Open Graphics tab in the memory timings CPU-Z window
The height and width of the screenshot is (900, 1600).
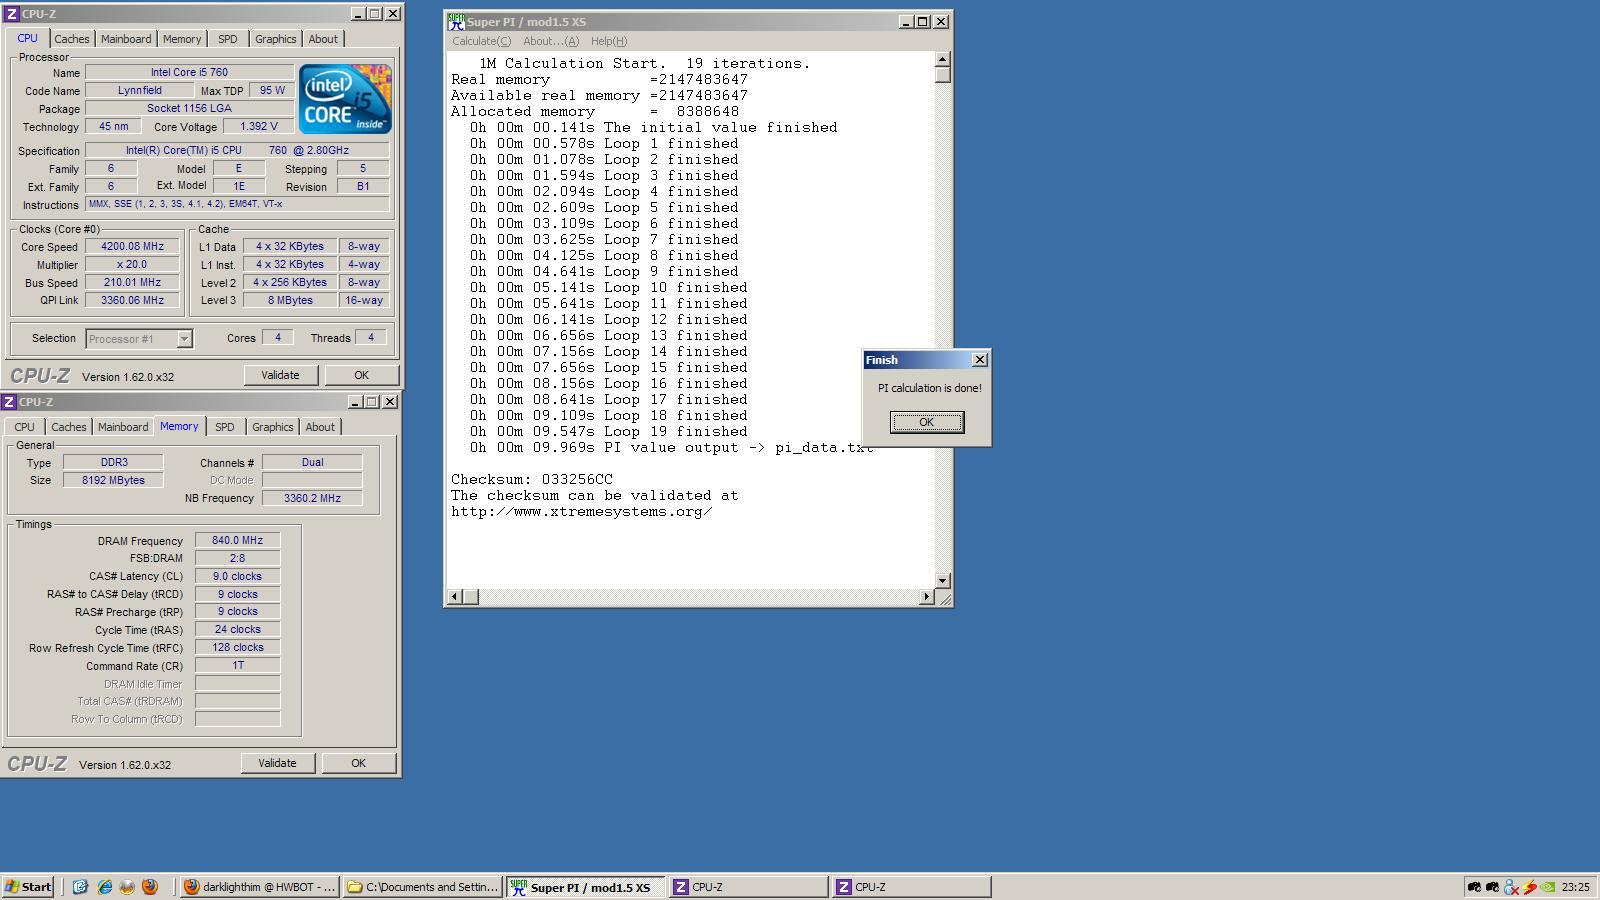pyautogui.click(x=273, y=427)
